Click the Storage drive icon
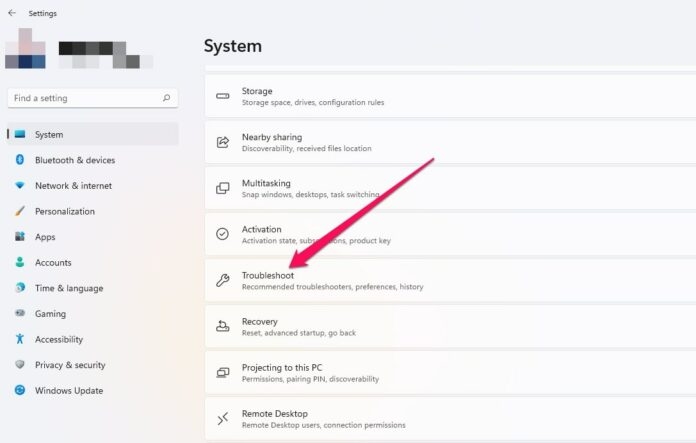696x443 pixels. click(x=223, y=96)
